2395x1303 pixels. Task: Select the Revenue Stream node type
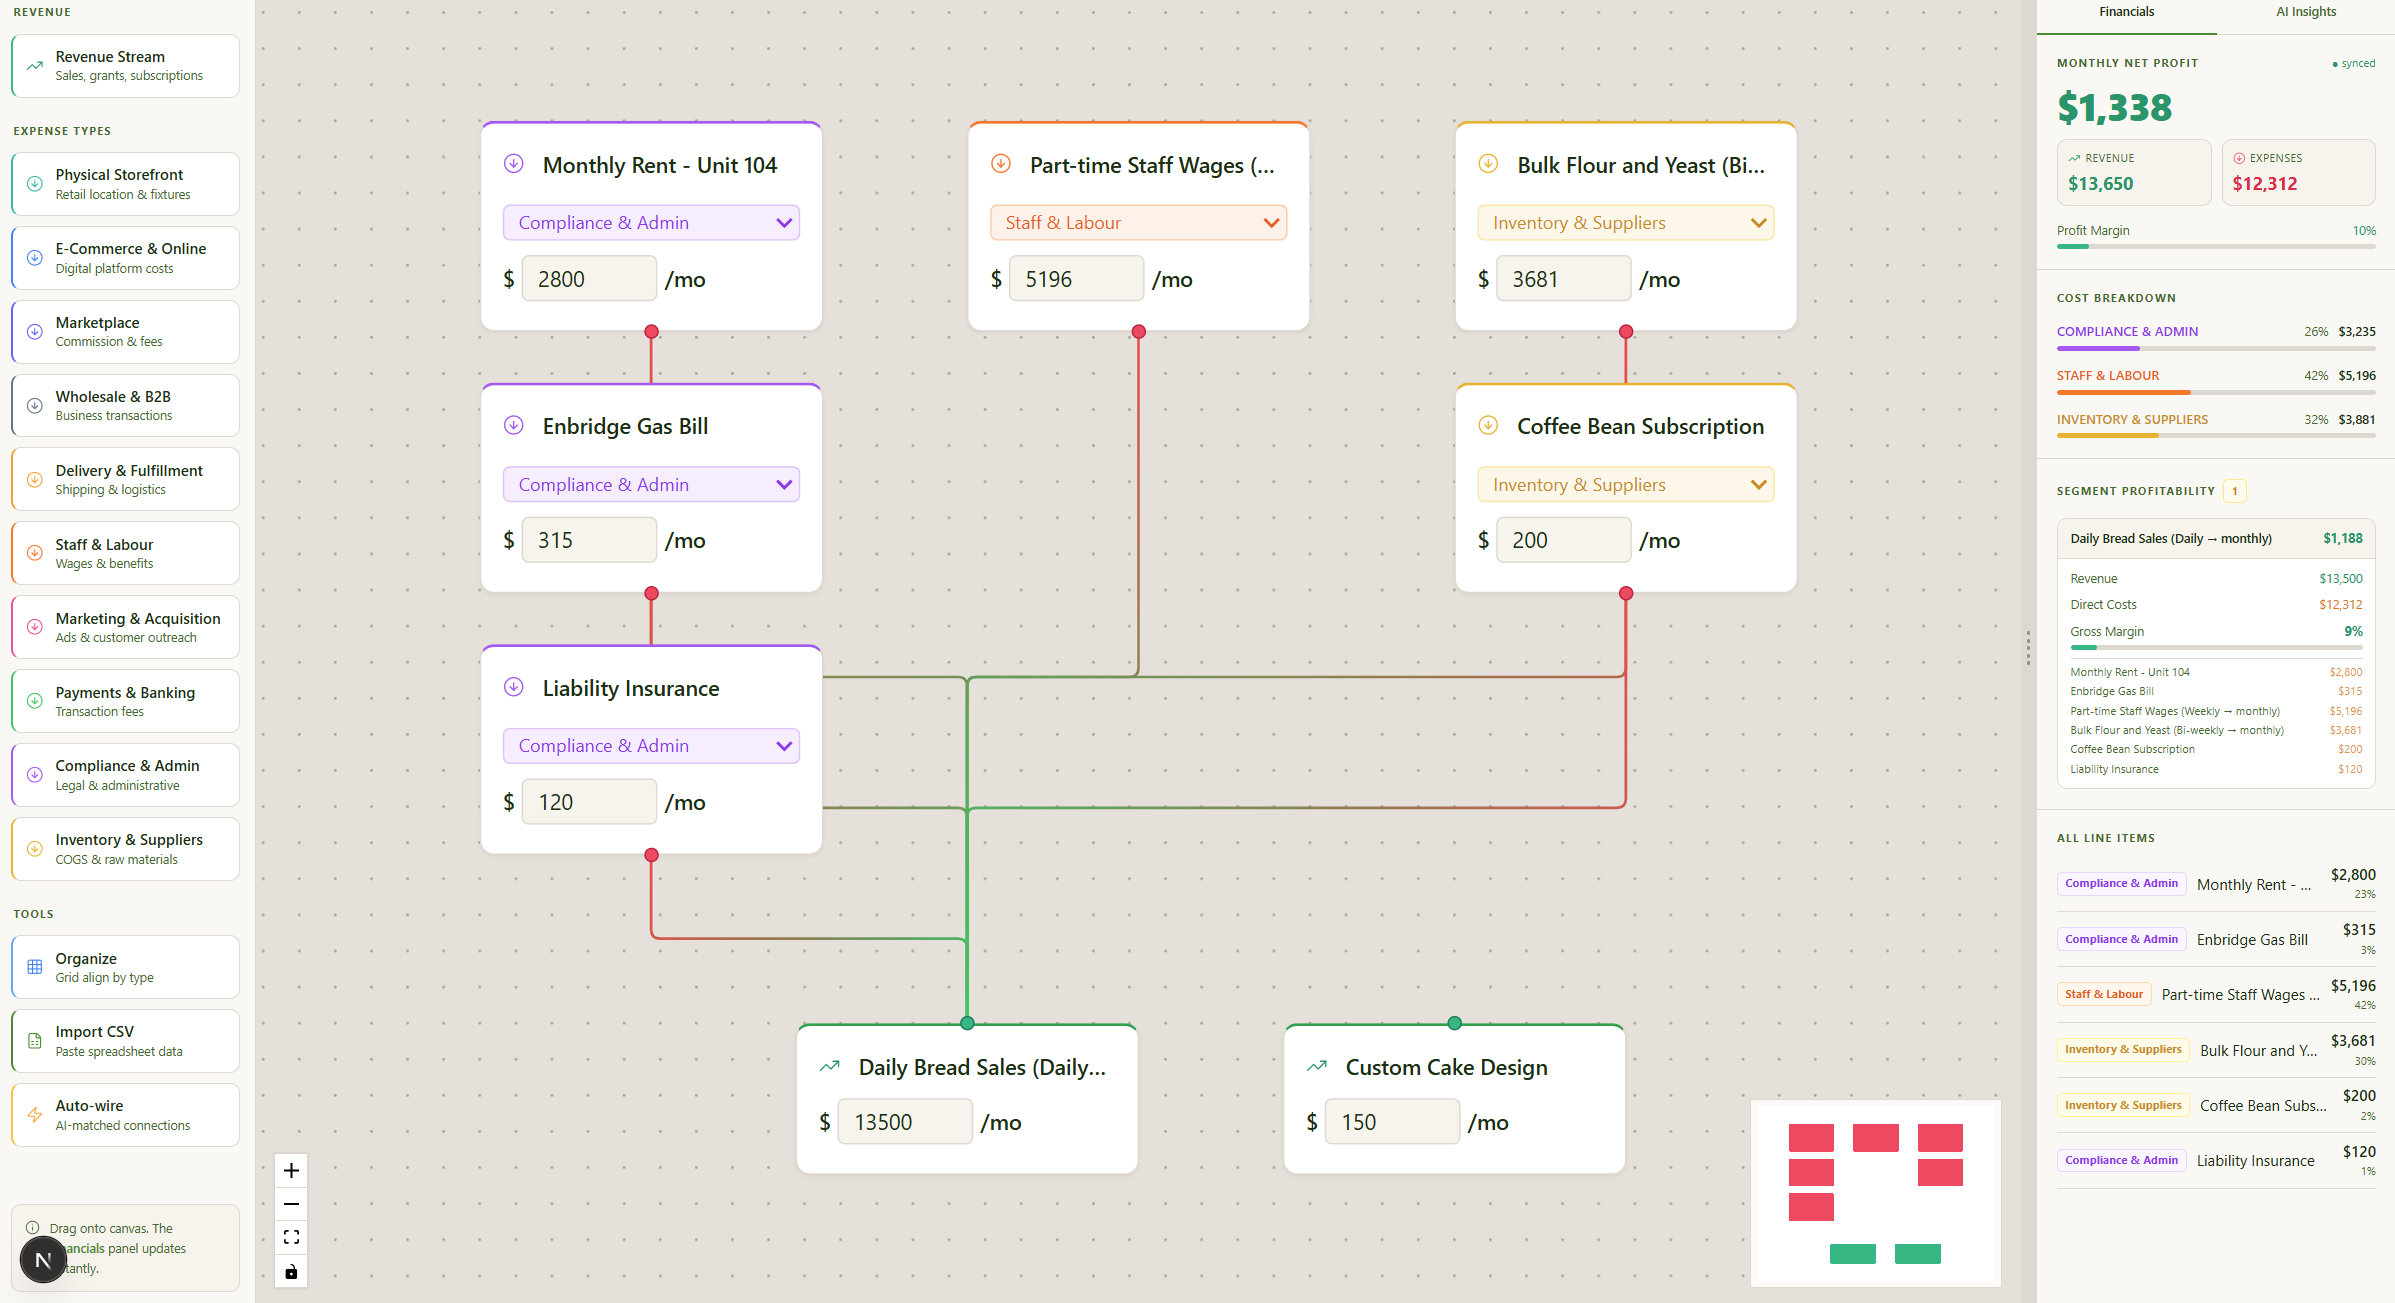pos(125,66)
